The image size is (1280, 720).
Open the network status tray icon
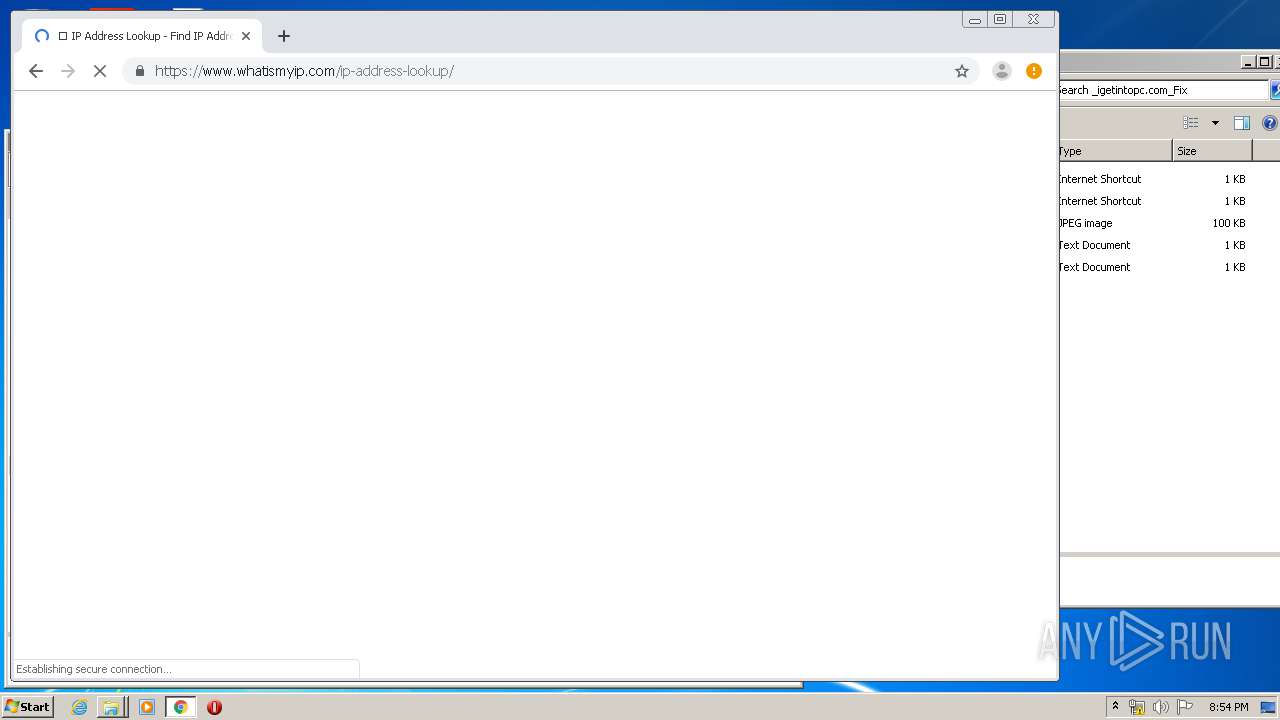click(1137, 707)
